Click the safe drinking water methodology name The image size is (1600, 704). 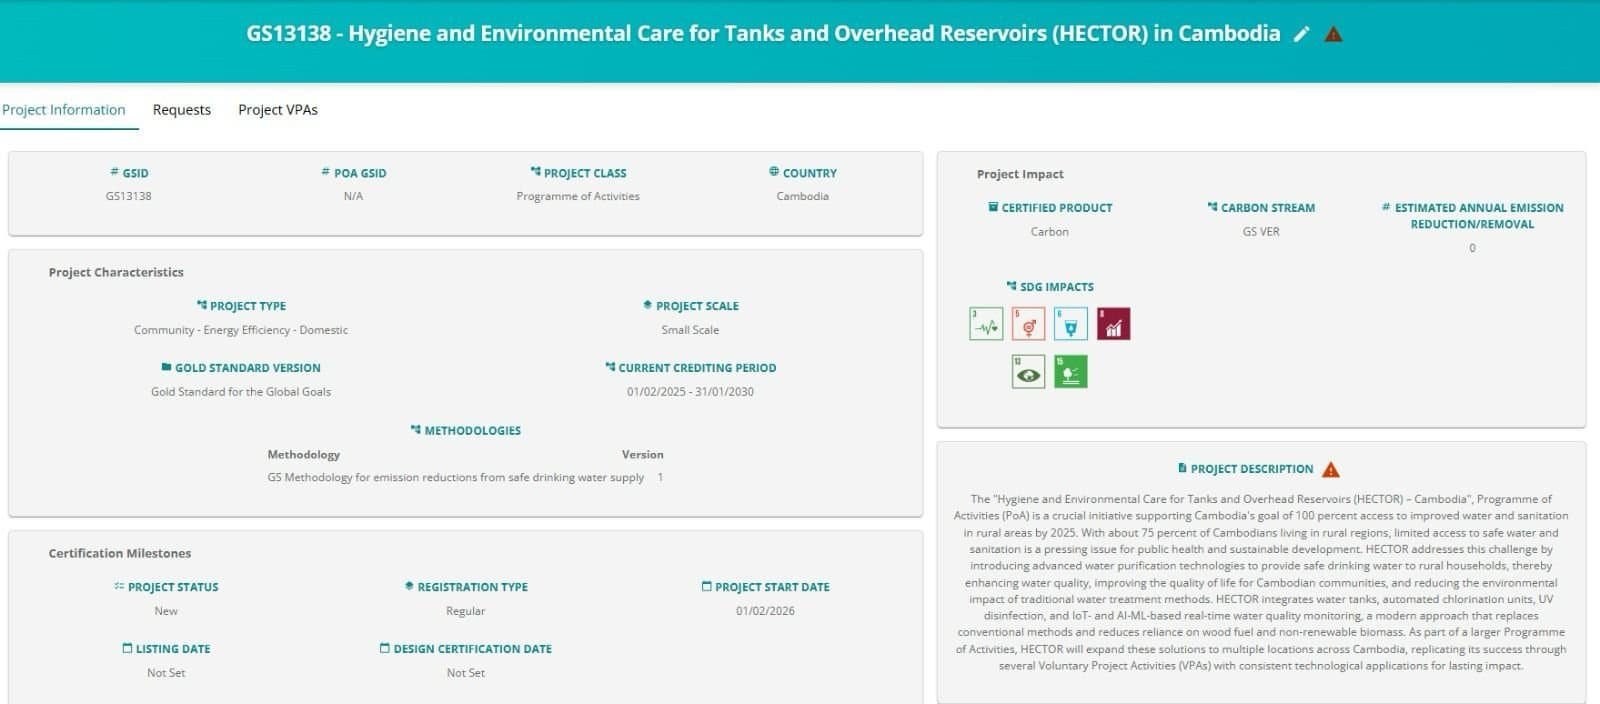(x=455, y=478)
